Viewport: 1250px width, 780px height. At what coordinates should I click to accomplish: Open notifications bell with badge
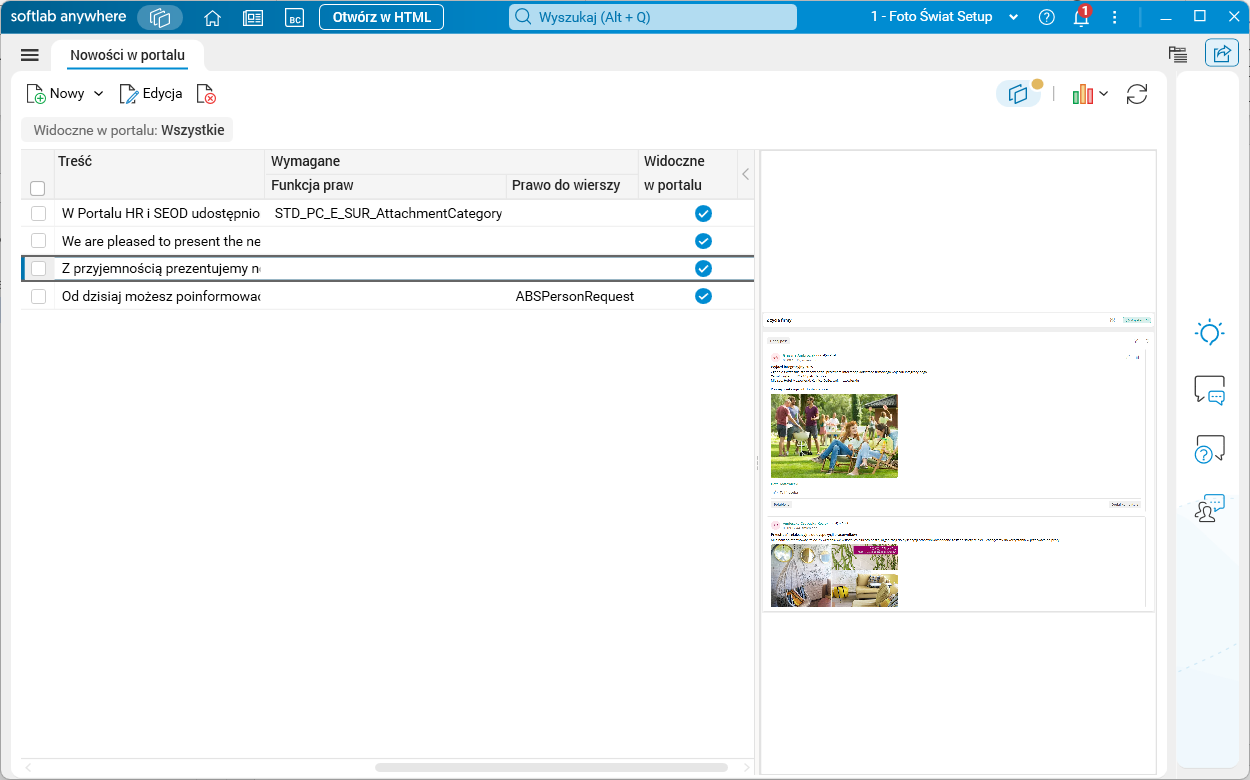[1081, 17]
